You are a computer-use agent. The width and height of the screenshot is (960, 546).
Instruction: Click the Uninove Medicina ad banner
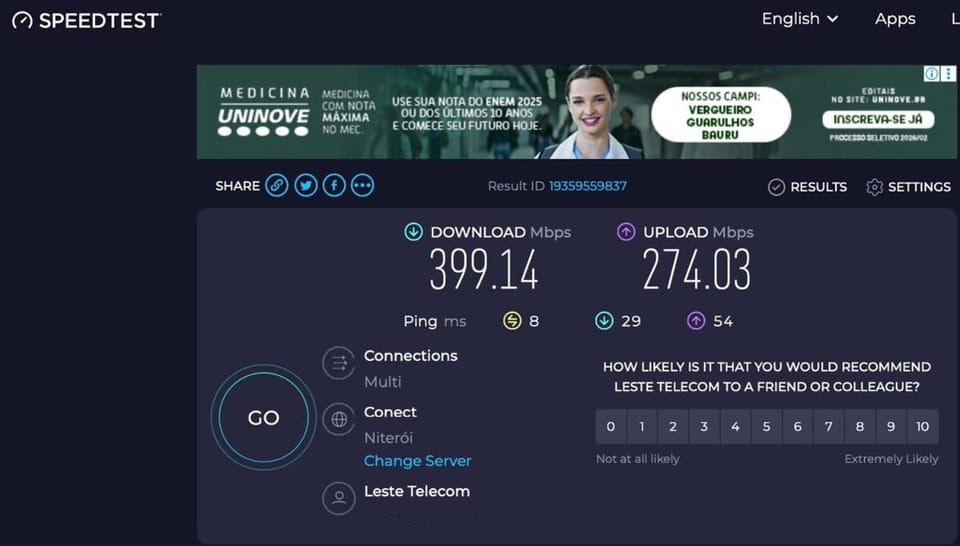[x=577, y=112]
